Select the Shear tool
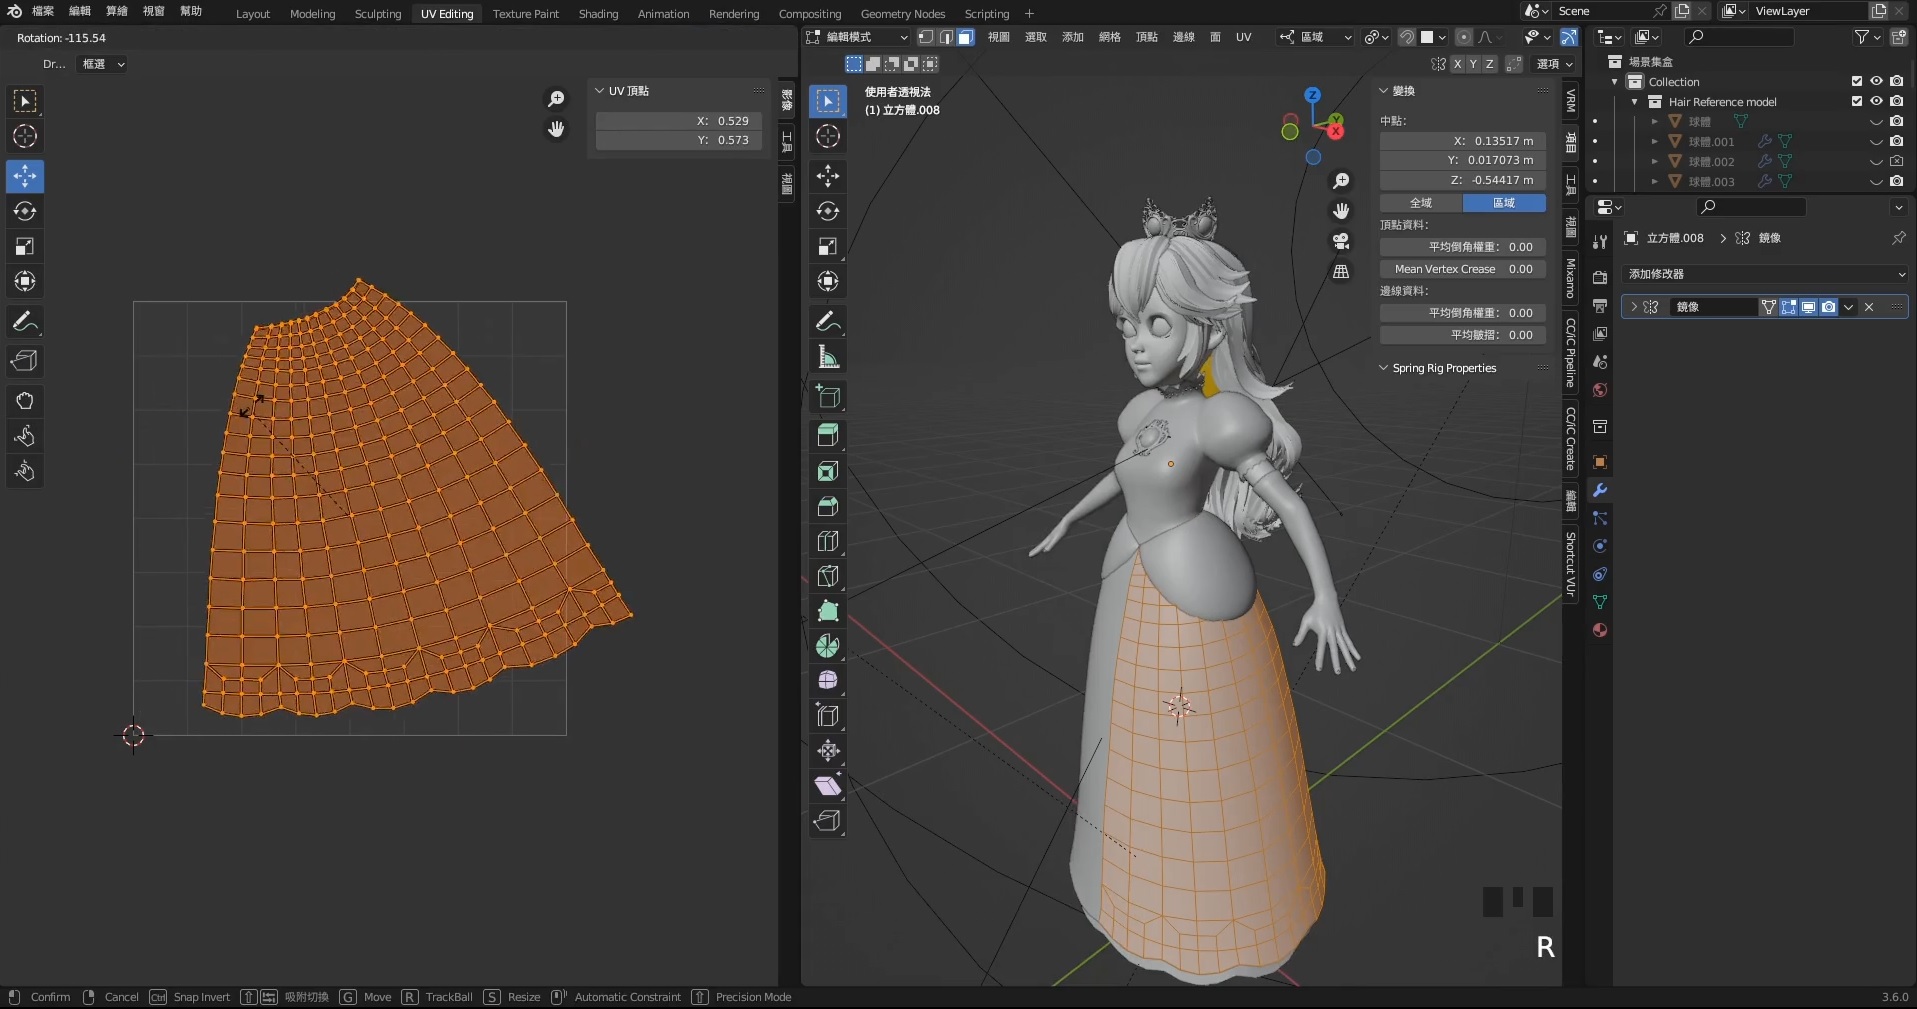The image size is (1917, 1009). click(x=828, y=786)
